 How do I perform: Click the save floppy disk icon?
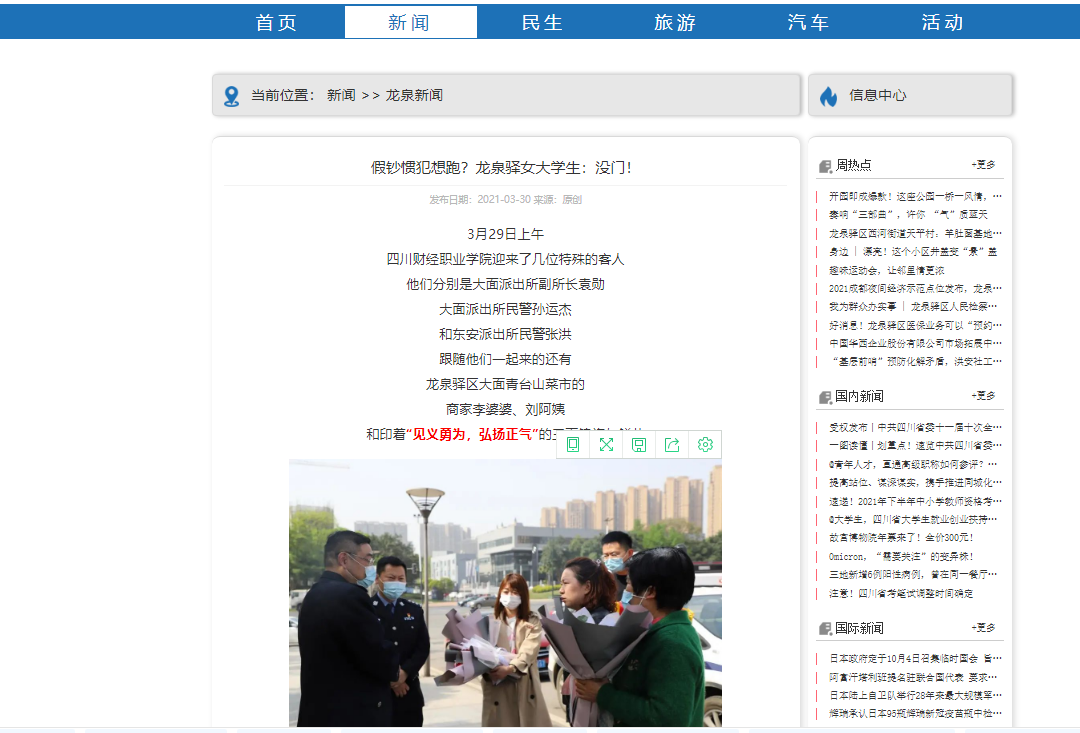coord(639,445)
